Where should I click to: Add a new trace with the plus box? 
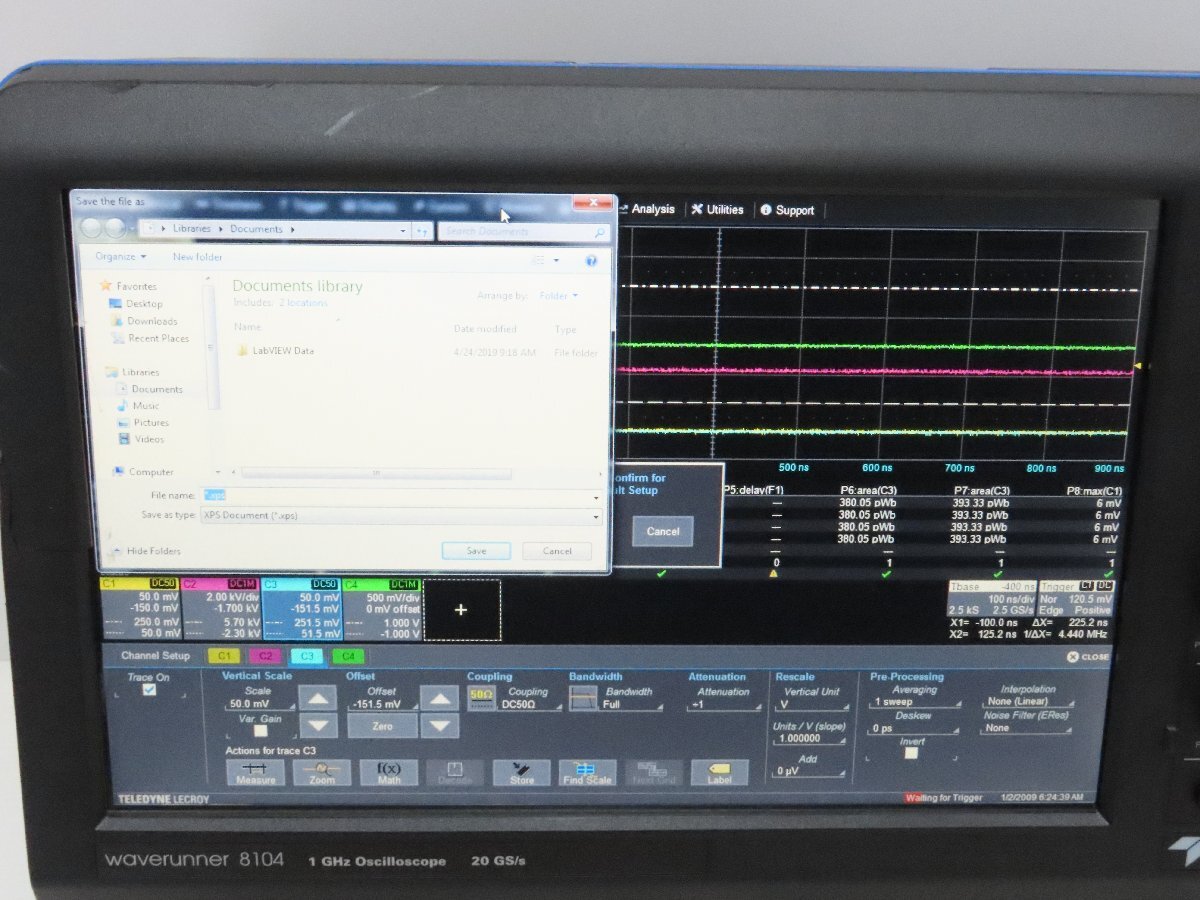[x=461, y=610]
